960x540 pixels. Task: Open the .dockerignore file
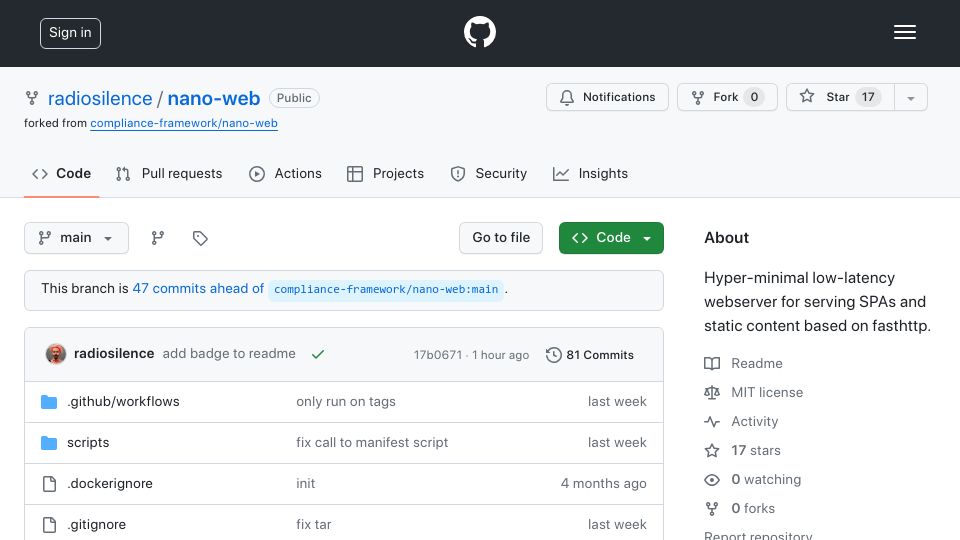click(110, 484)
